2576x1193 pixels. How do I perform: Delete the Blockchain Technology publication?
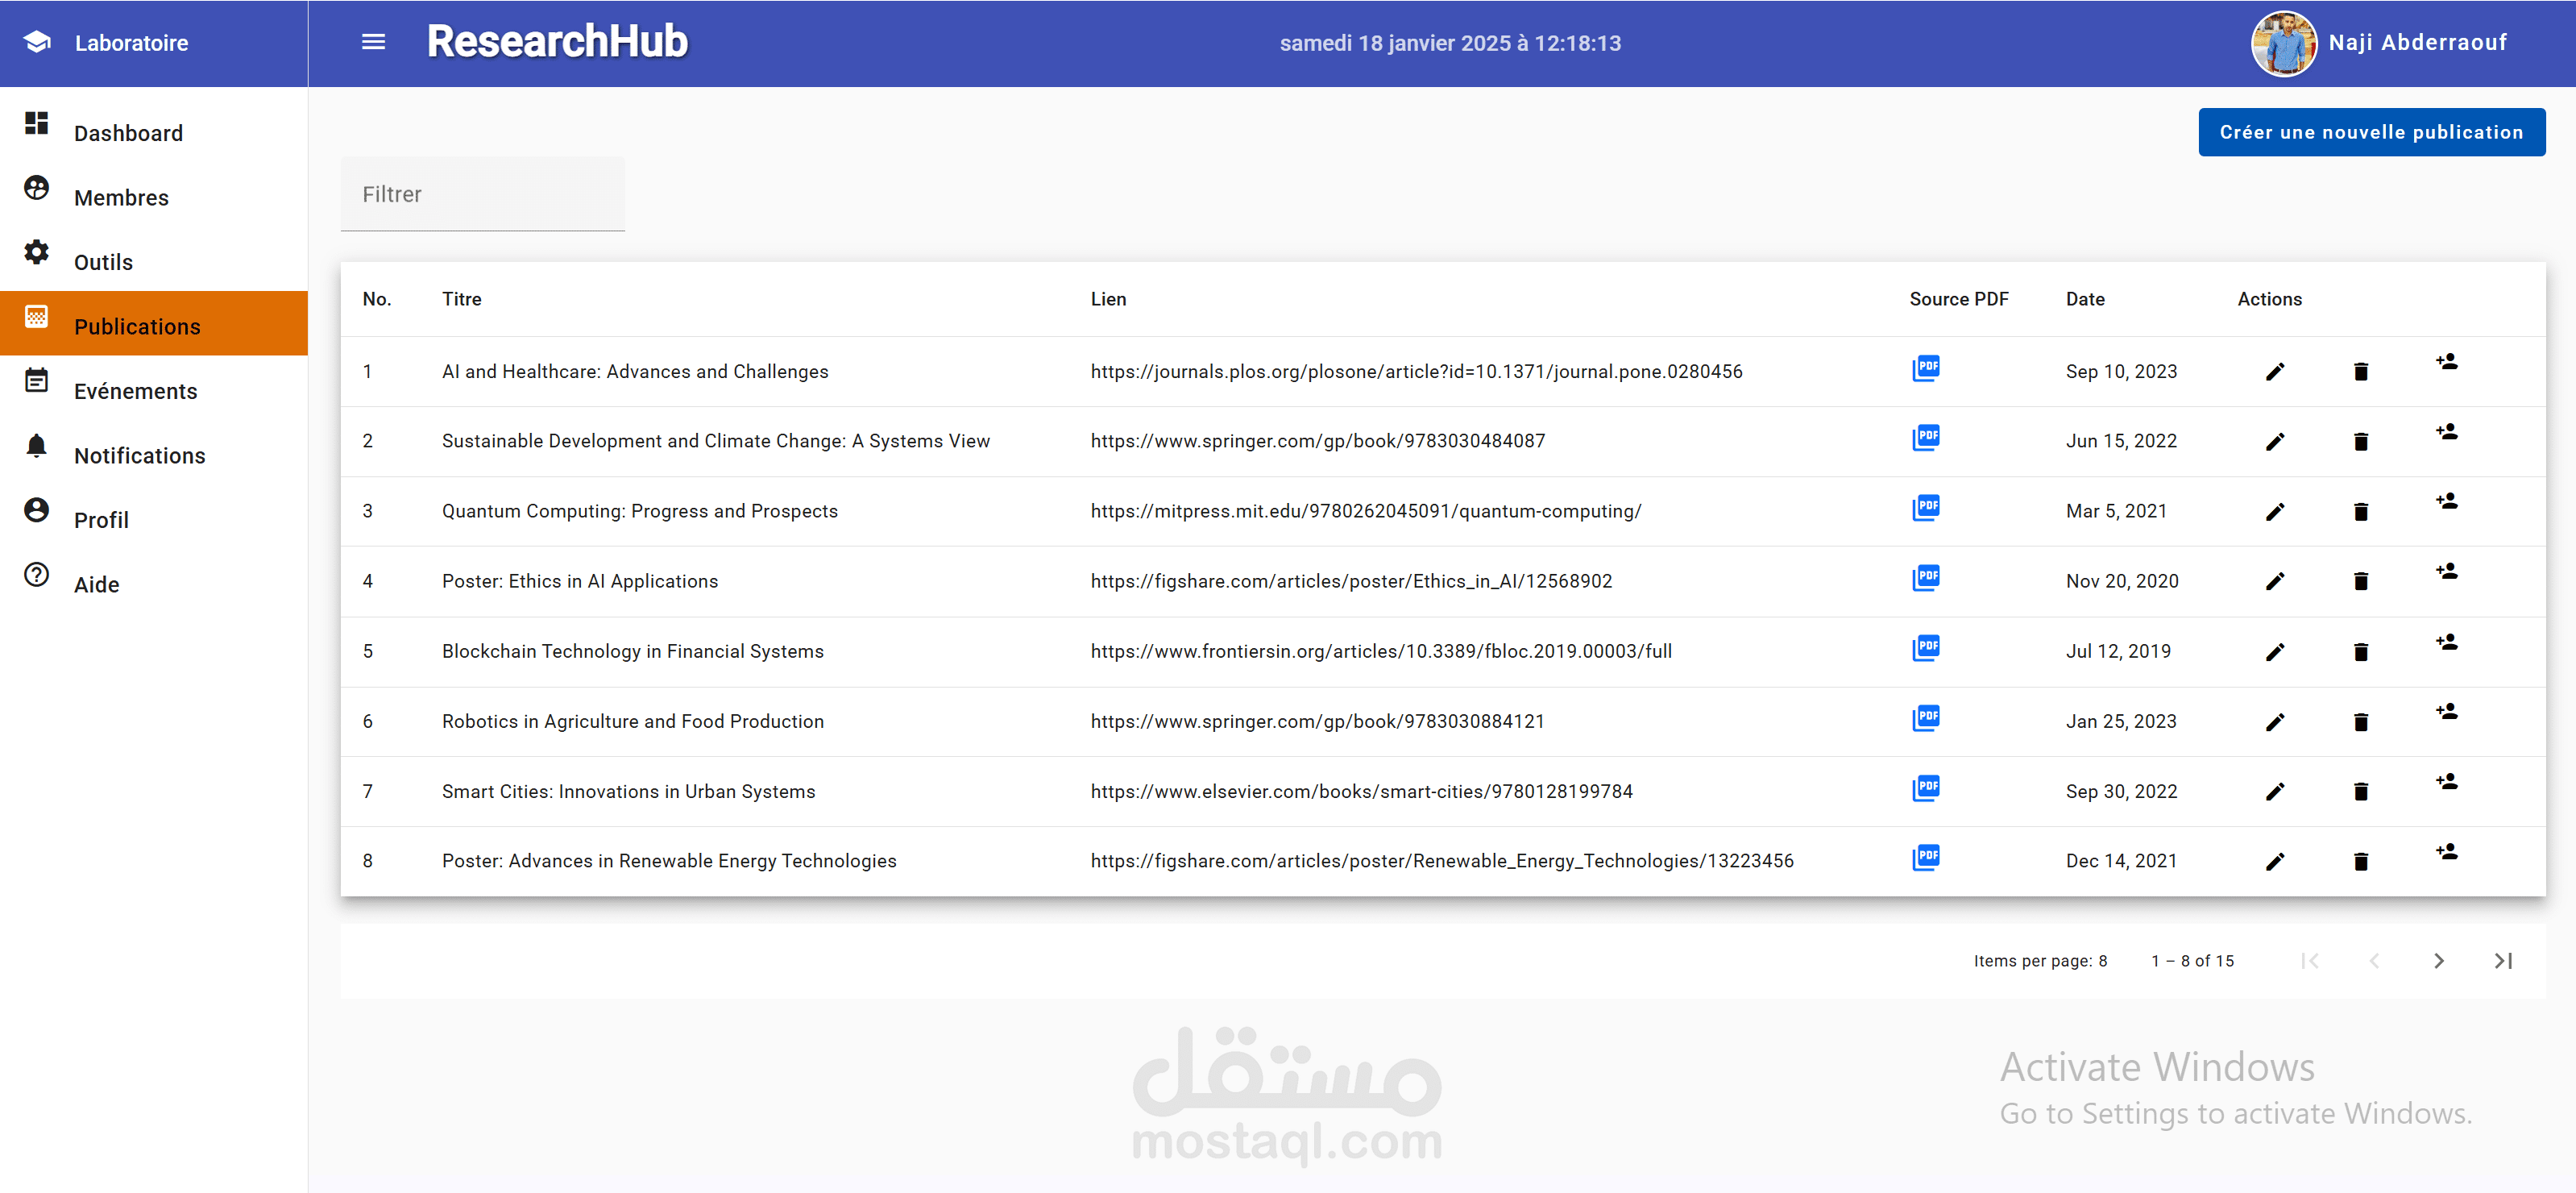(x=2360, y=652)
